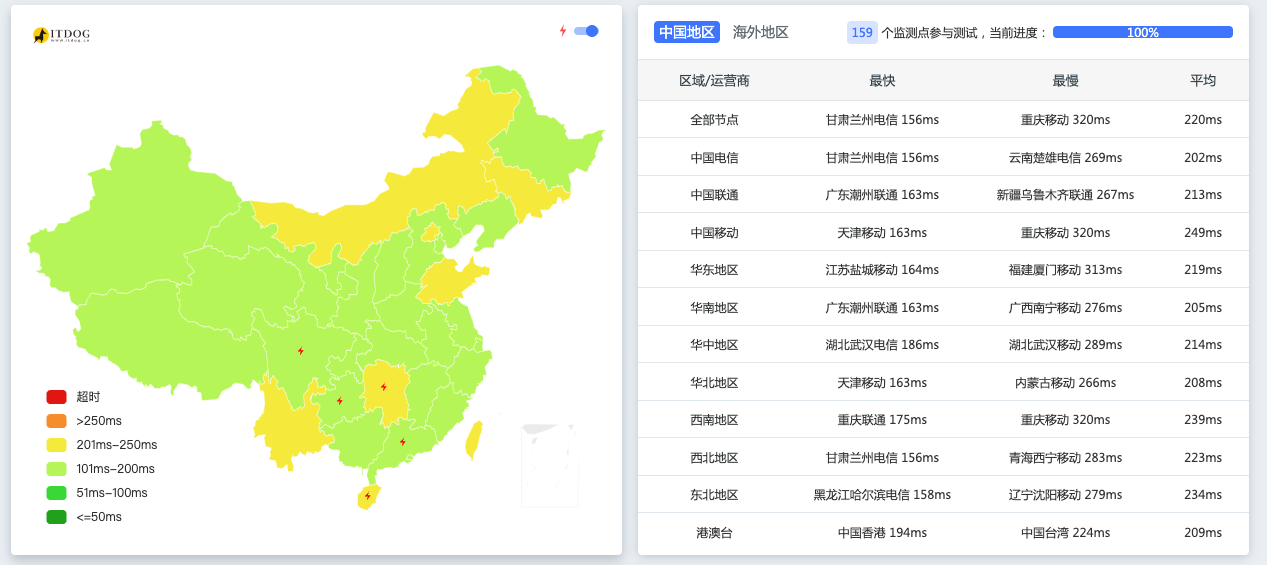
Task: Select the 港澳台 table row
Action: (x=943, y=533)
